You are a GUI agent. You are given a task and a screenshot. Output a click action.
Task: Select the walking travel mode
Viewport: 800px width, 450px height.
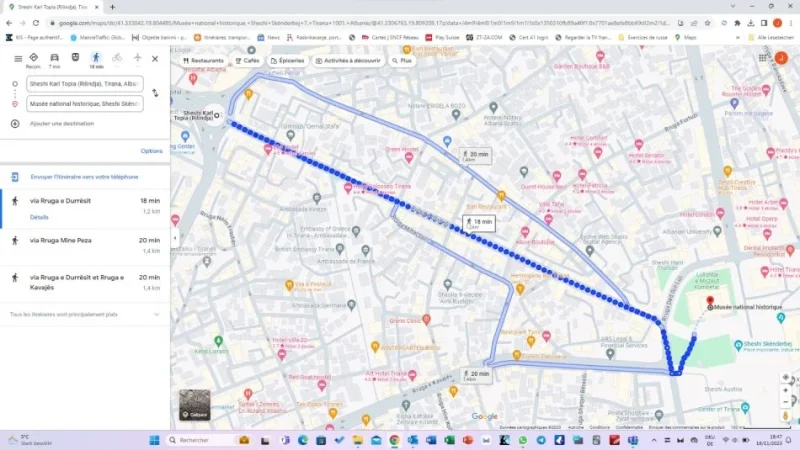[x=96, y=58]
